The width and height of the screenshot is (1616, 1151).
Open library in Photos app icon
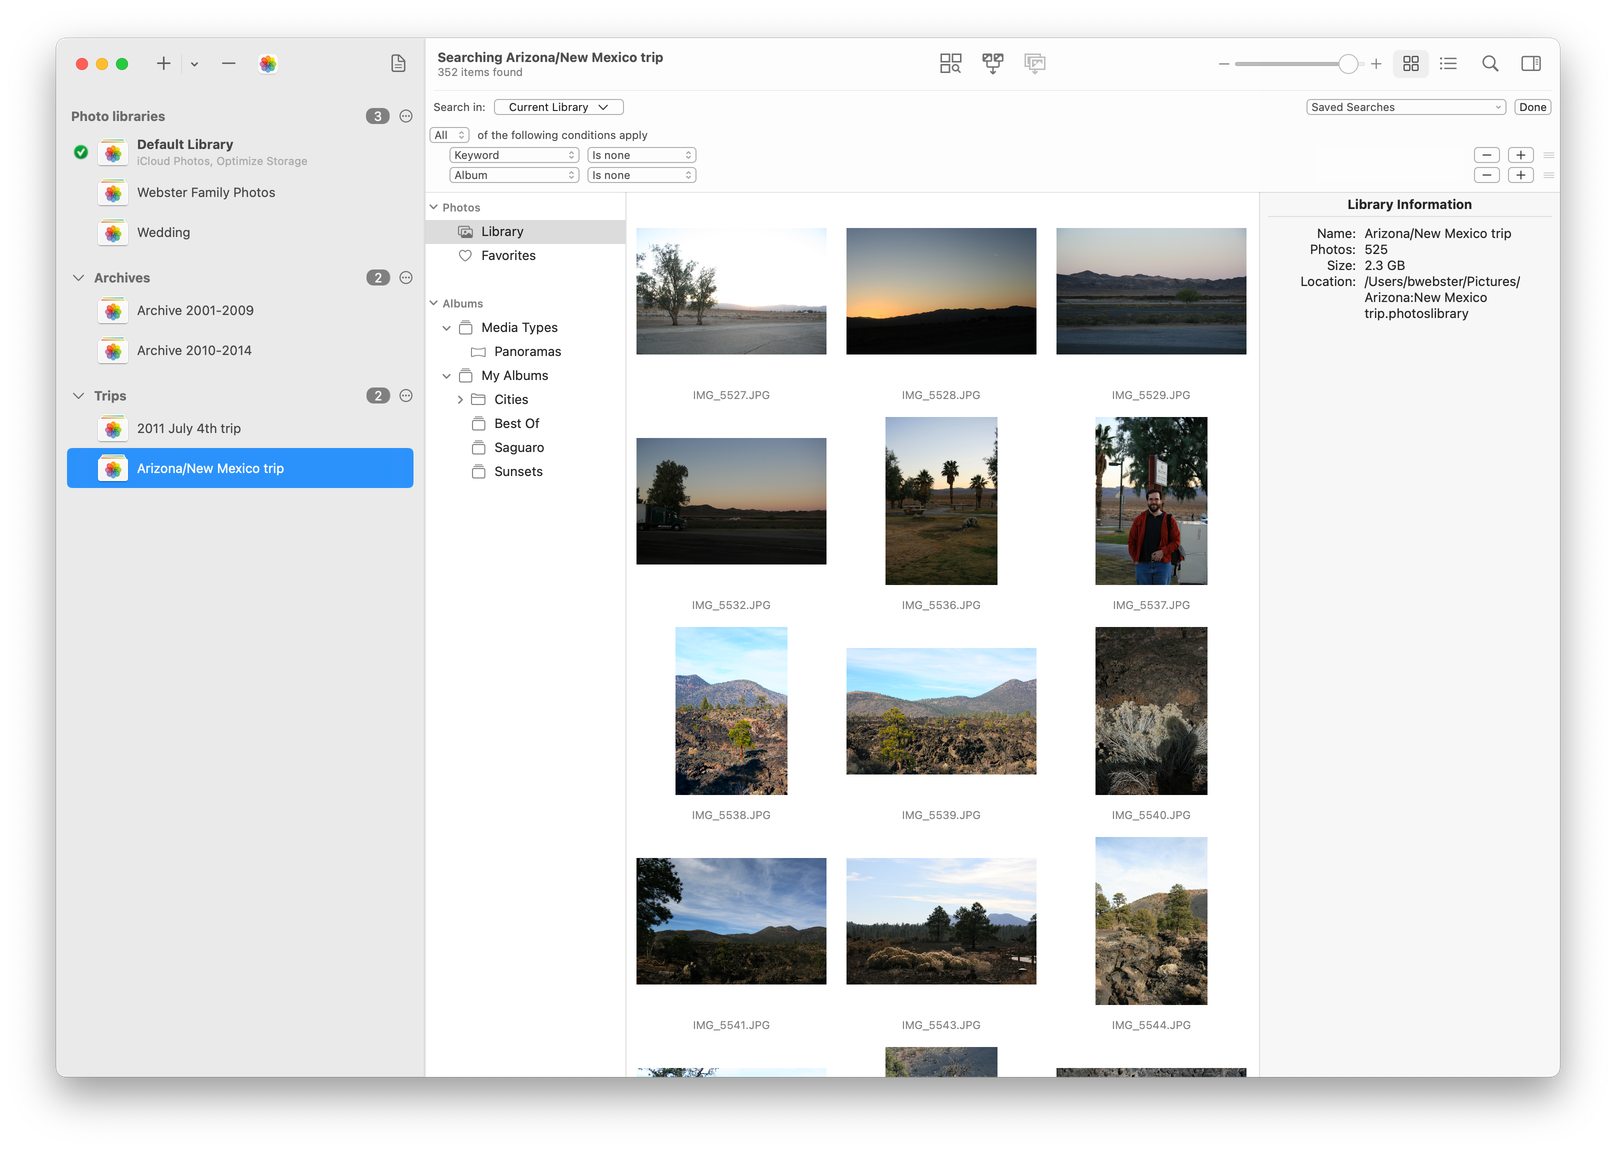coord(268,64)
